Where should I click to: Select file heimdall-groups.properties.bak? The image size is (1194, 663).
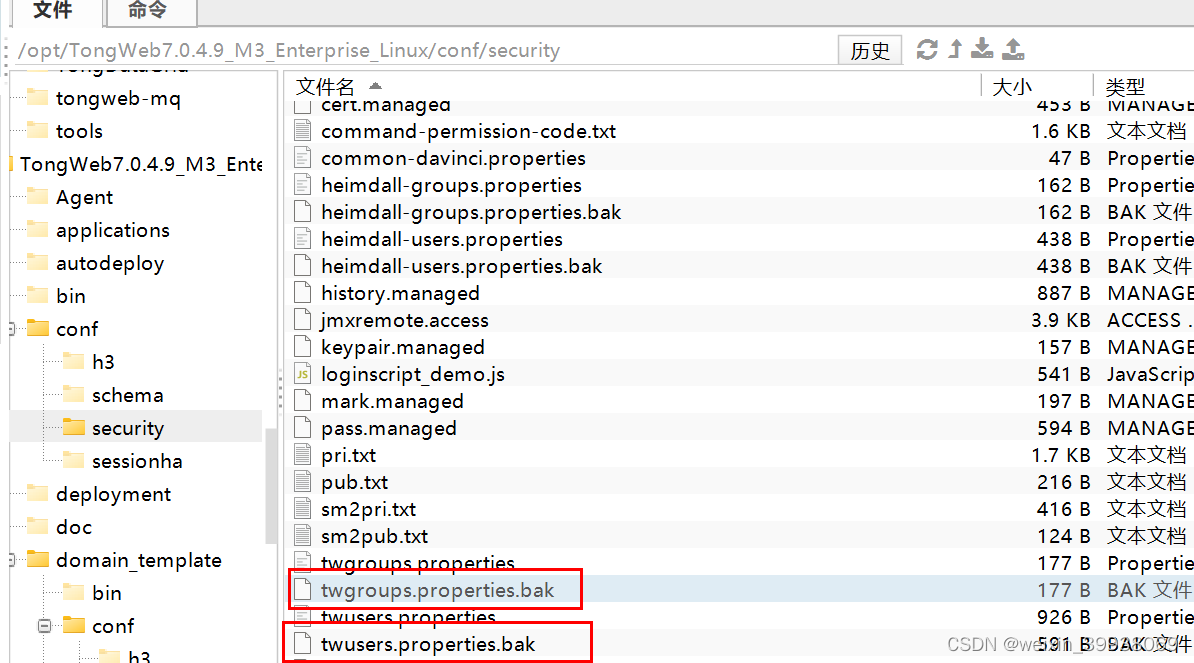471,212
